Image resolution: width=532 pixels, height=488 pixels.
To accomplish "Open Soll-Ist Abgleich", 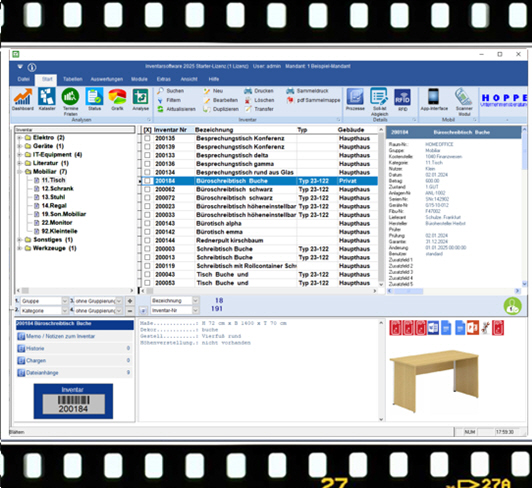I will (379, 101).
